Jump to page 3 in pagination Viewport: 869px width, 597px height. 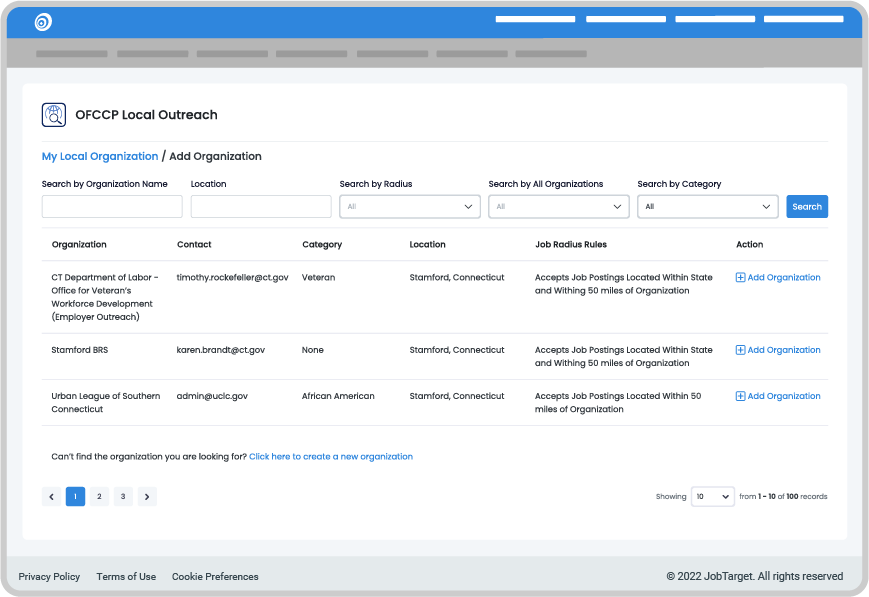123,496
